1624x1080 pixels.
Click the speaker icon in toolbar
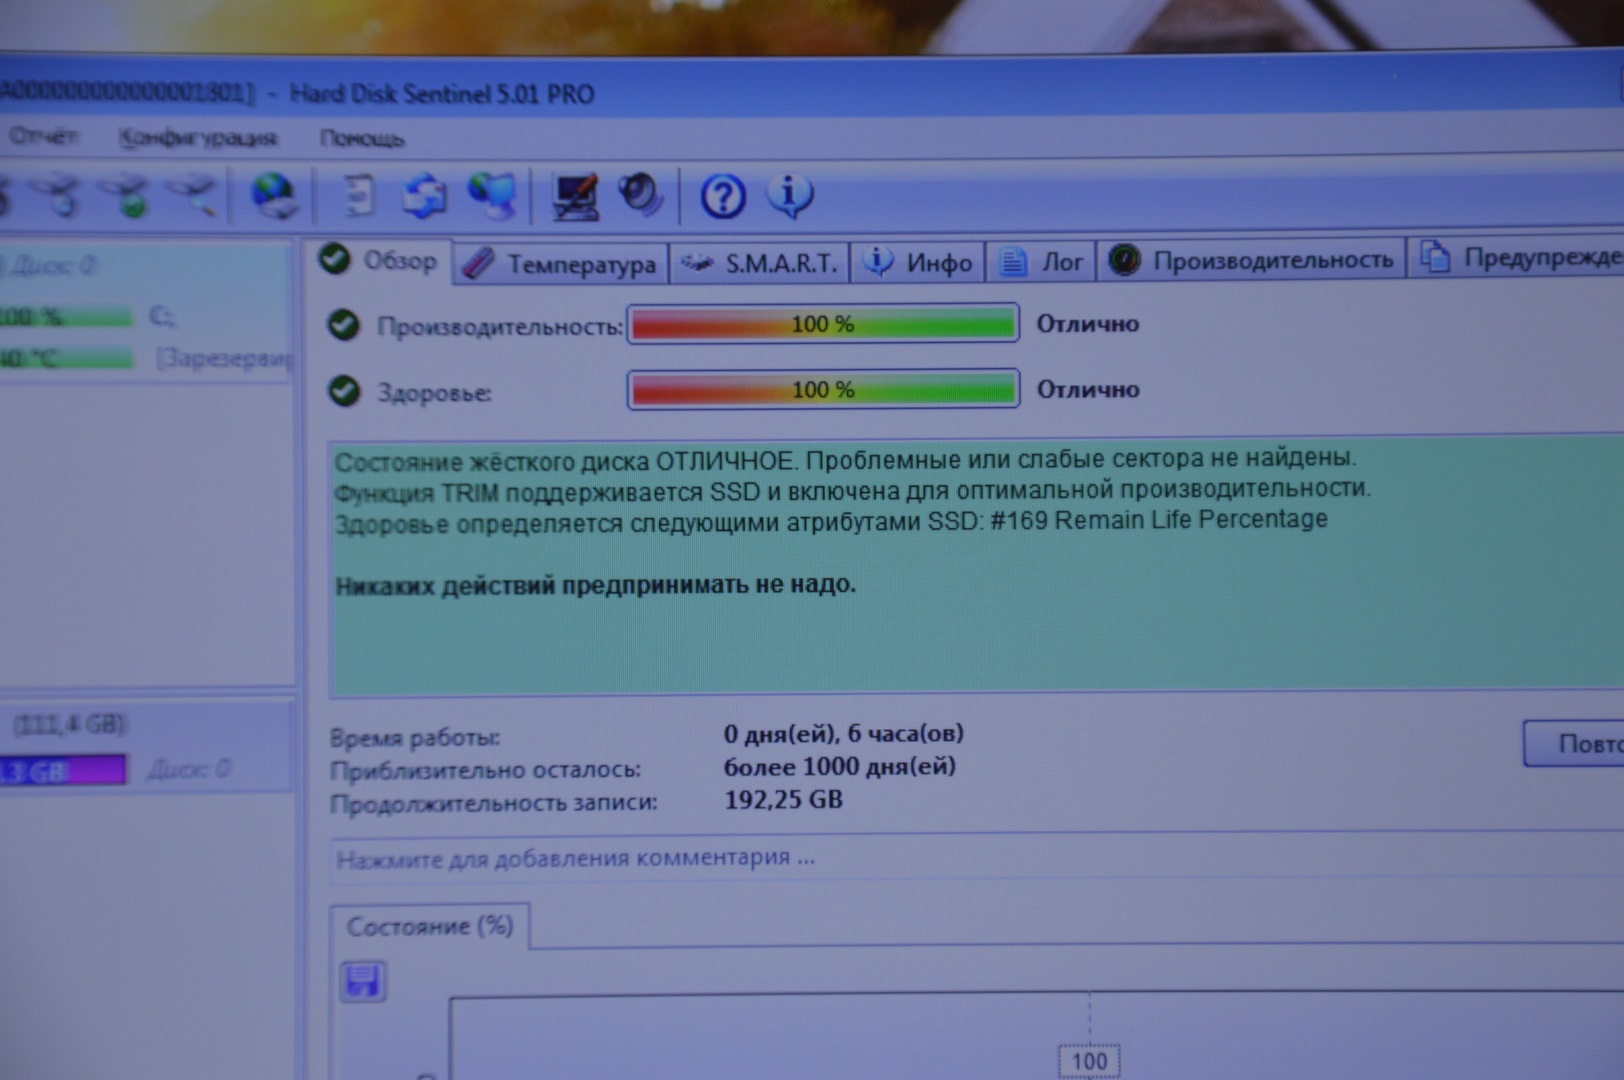coord(640,194)
